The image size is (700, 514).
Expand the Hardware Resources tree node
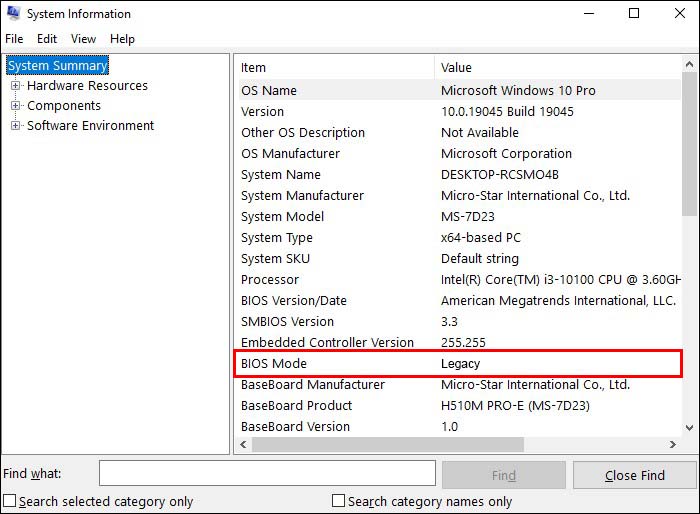pos(16,86)
